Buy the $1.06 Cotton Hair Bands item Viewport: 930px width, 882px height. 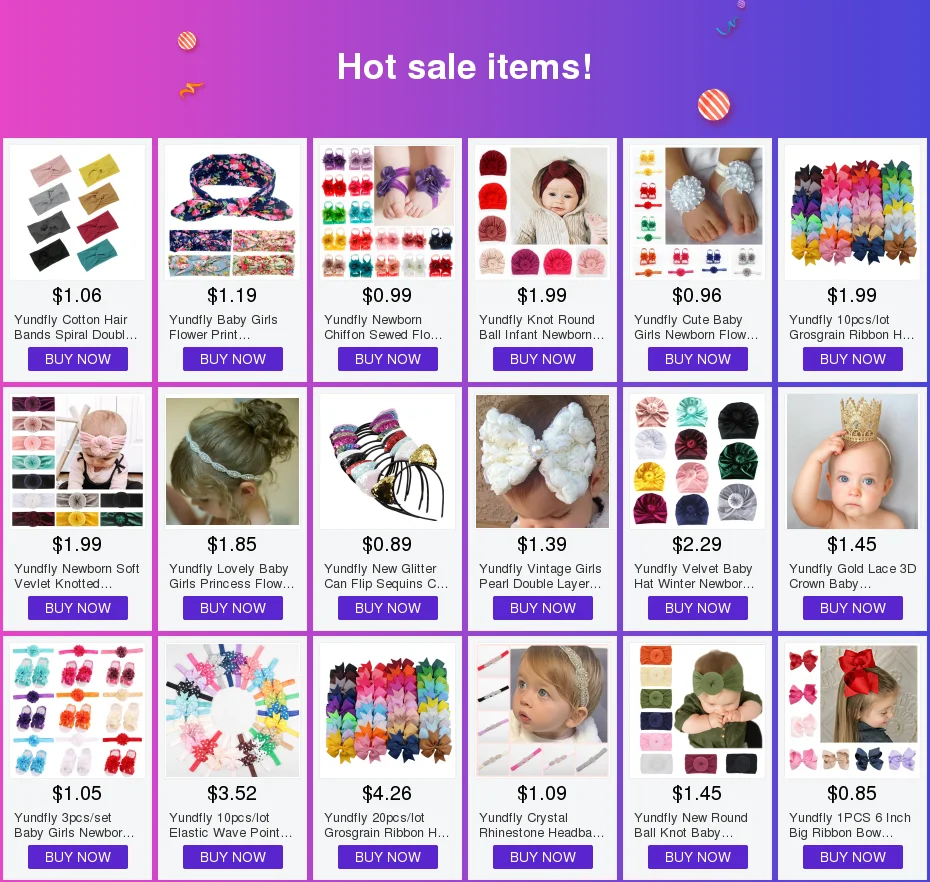(x=78, y=359)
